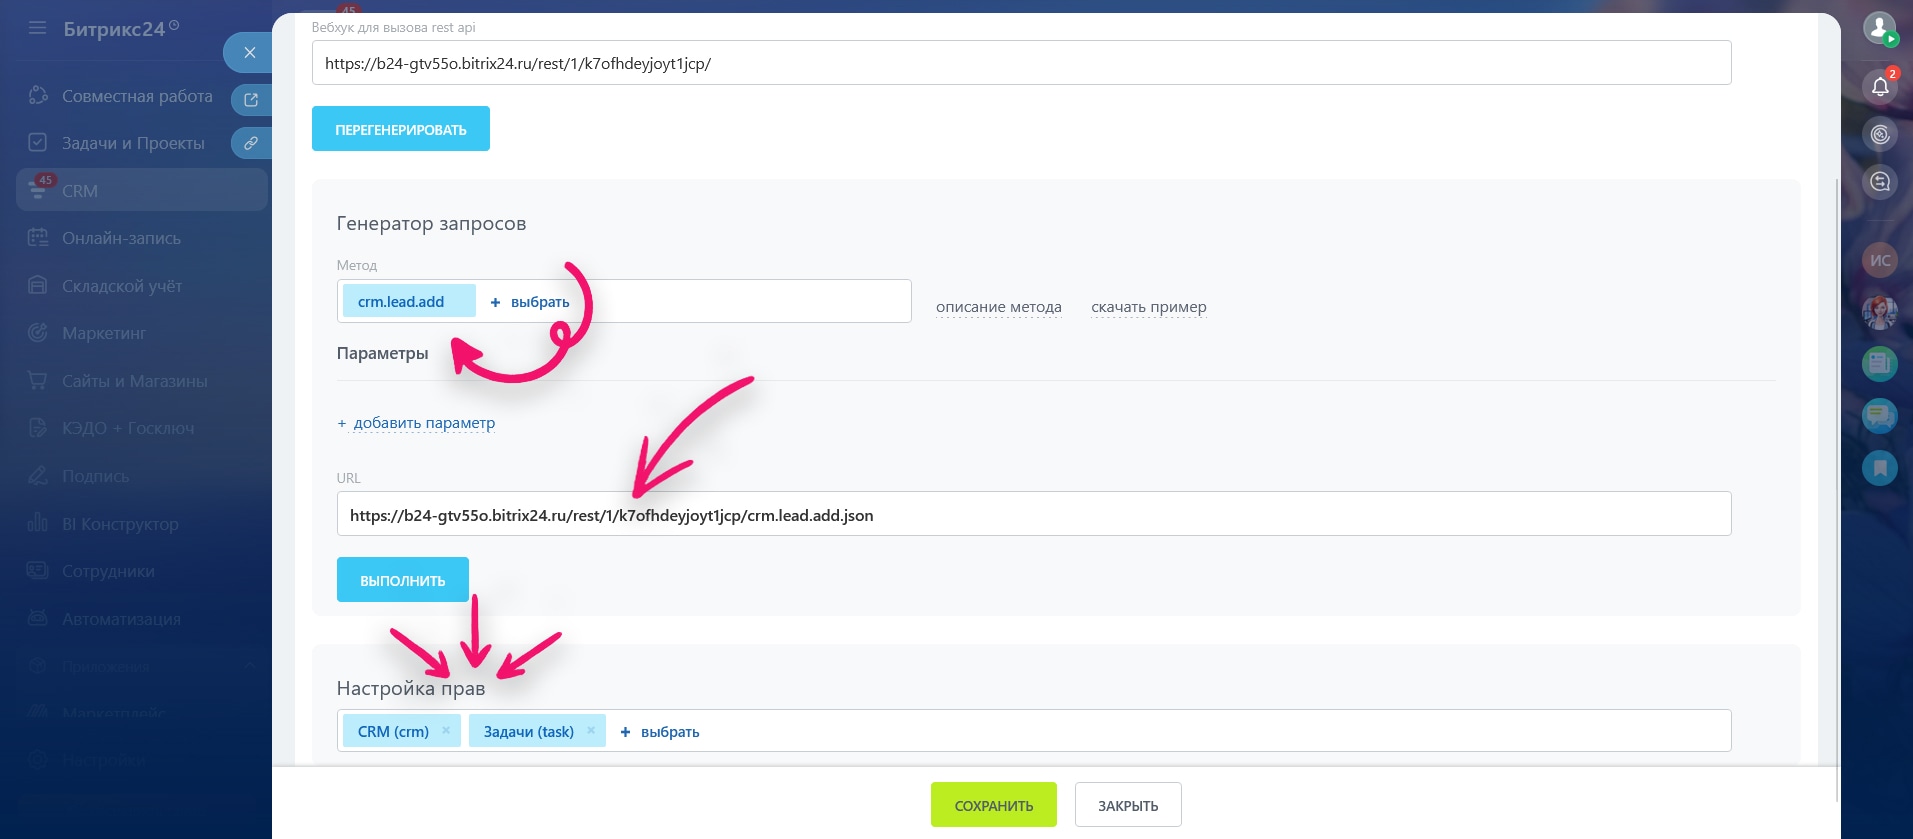1913x839 pixels.
Task: Open permissions picker via '+ выбрать'
Action: (x=660, y=732)
